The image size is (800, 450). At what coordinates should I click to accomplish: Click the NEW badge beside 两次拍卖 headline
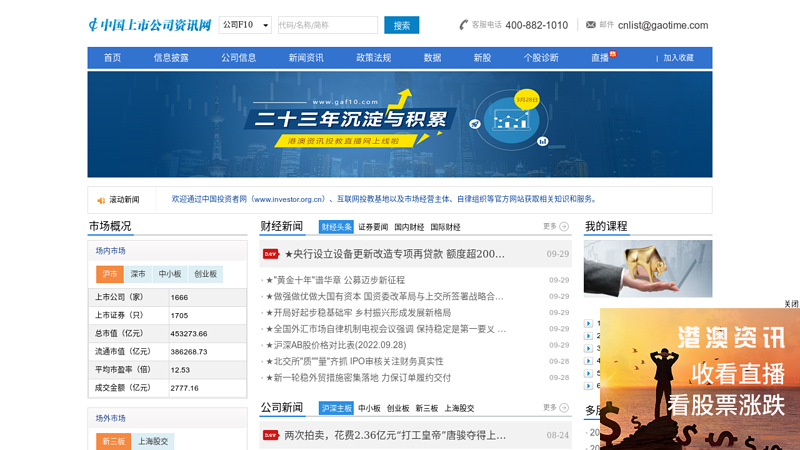(x=270, y=435)
